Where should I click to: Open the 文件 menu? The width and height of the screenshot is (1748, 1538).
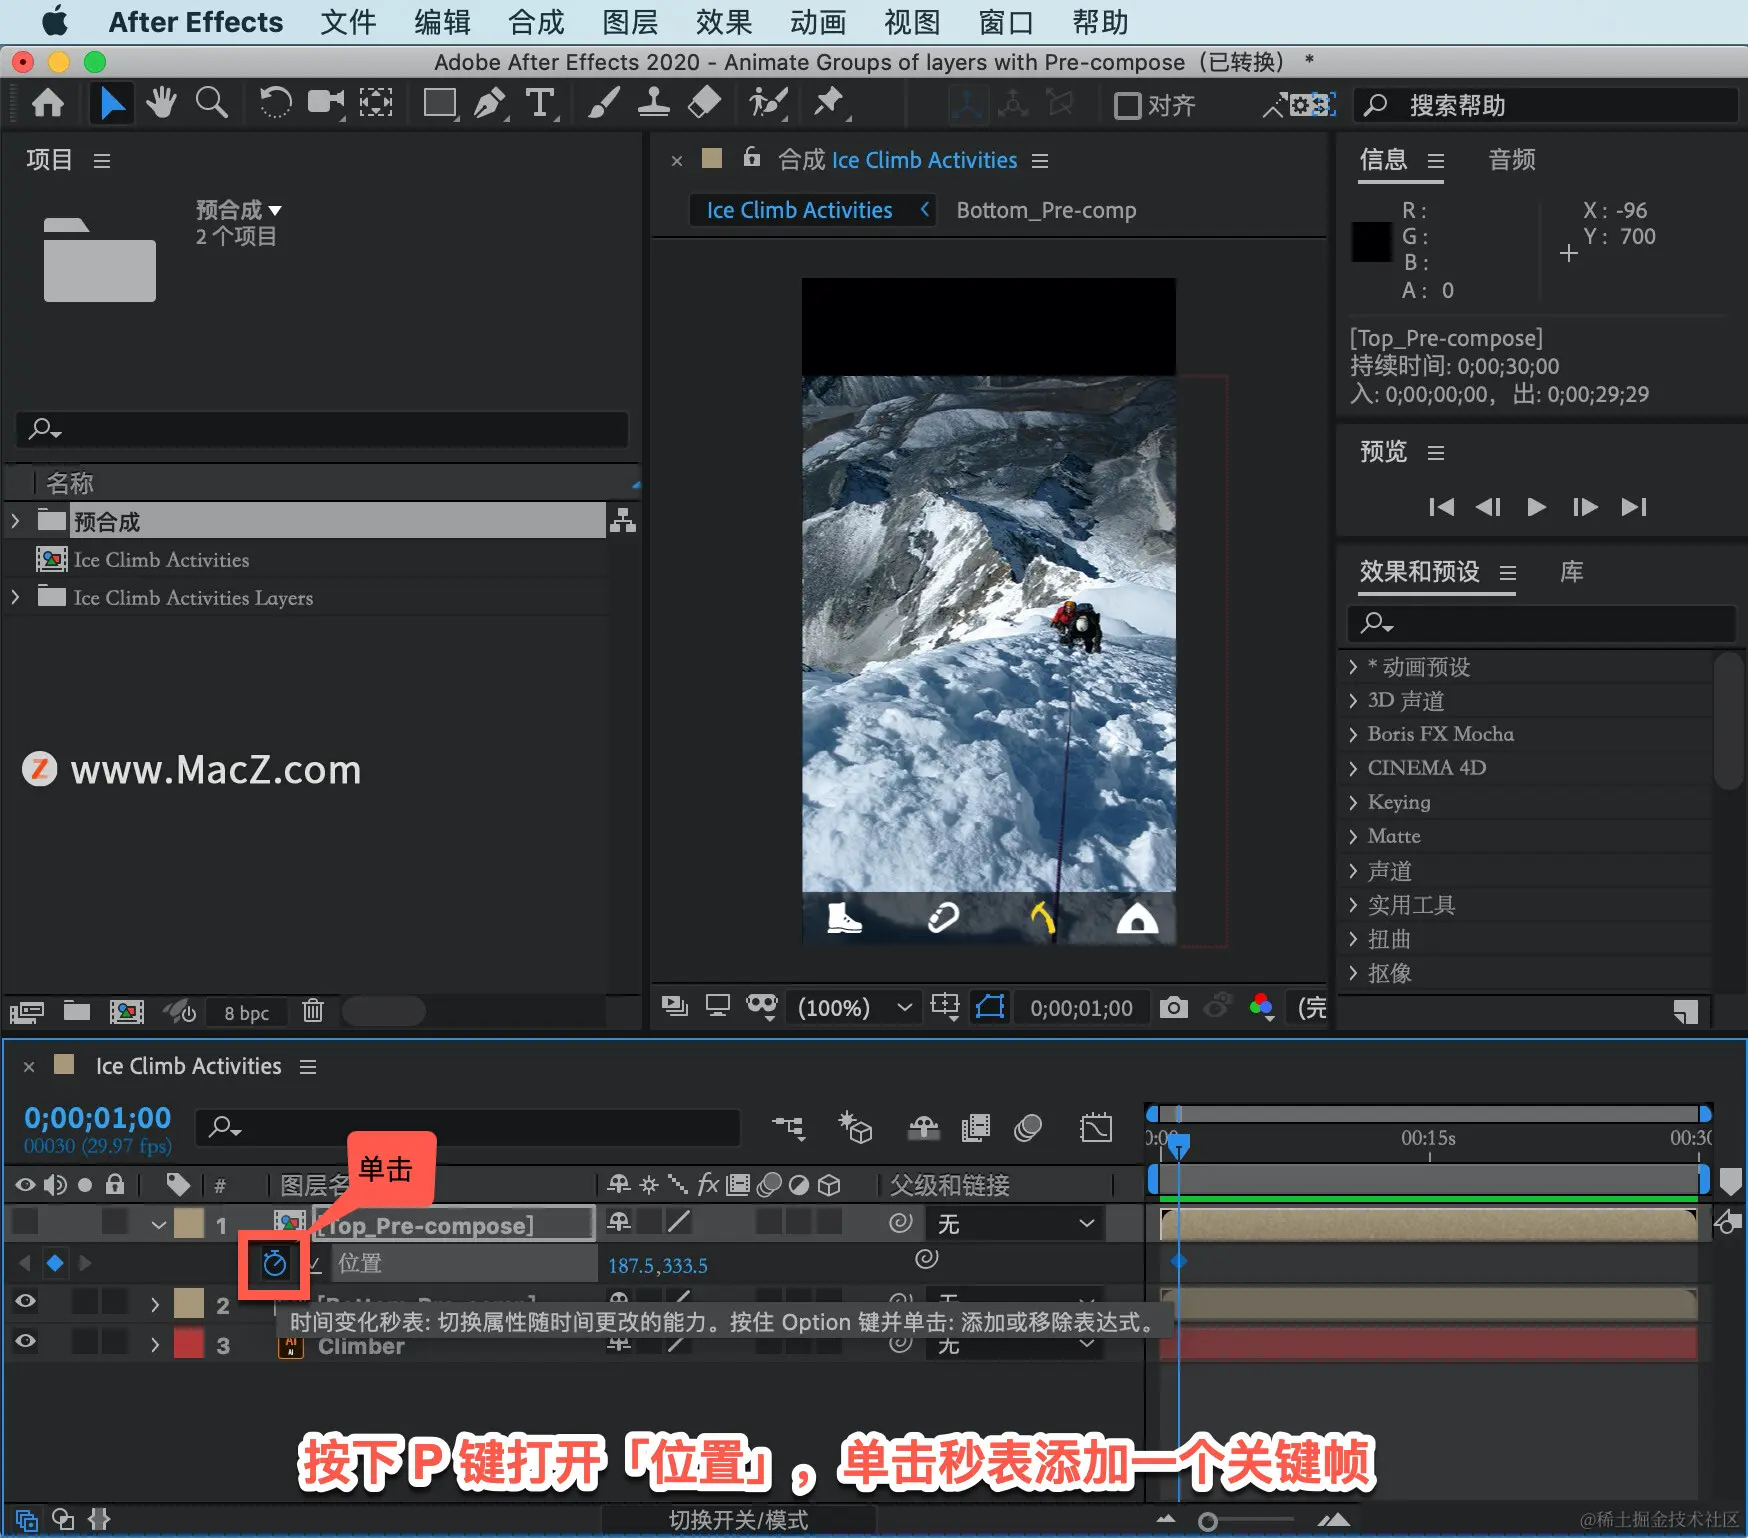348,22
